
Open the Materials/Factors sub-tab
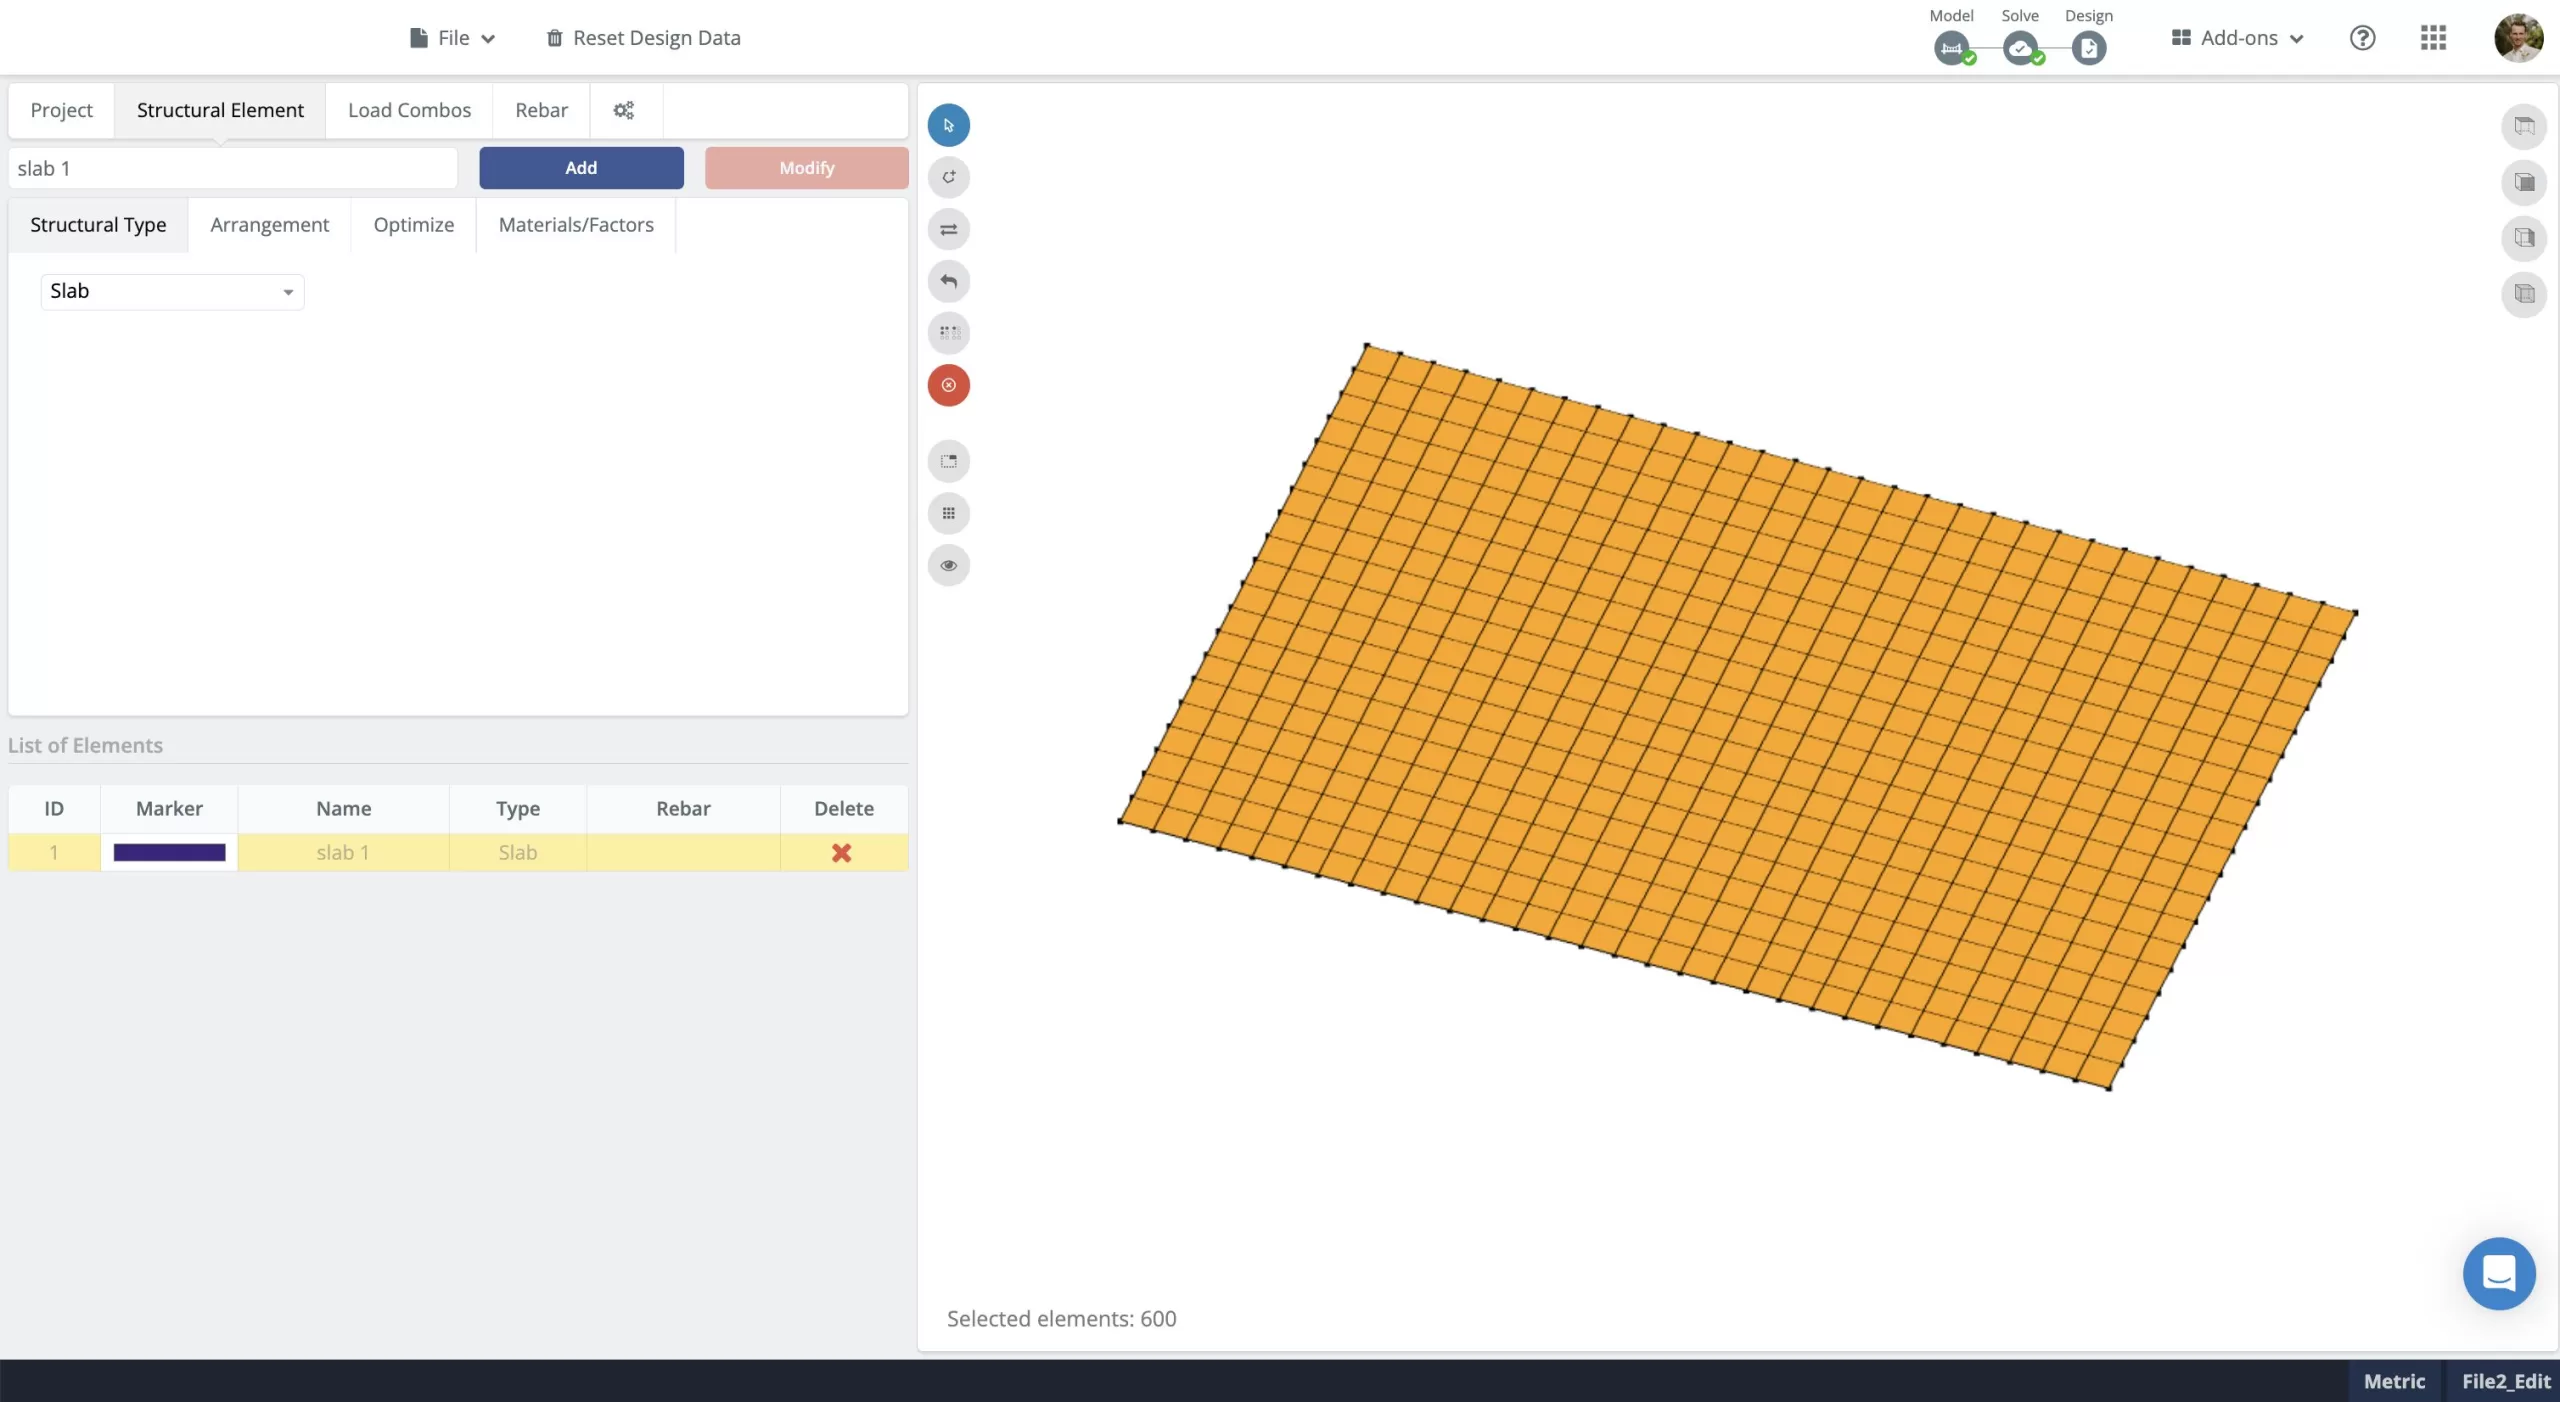tap(576, 225)
